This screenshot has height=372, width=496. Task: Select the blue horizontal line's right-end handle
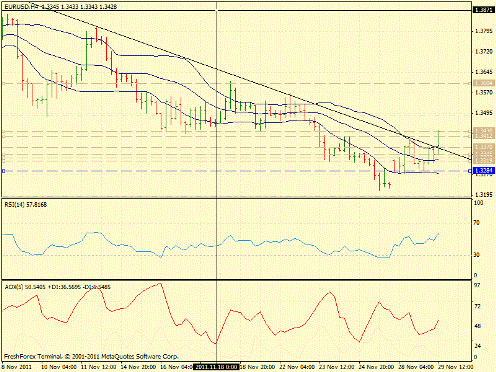point(470,171)
